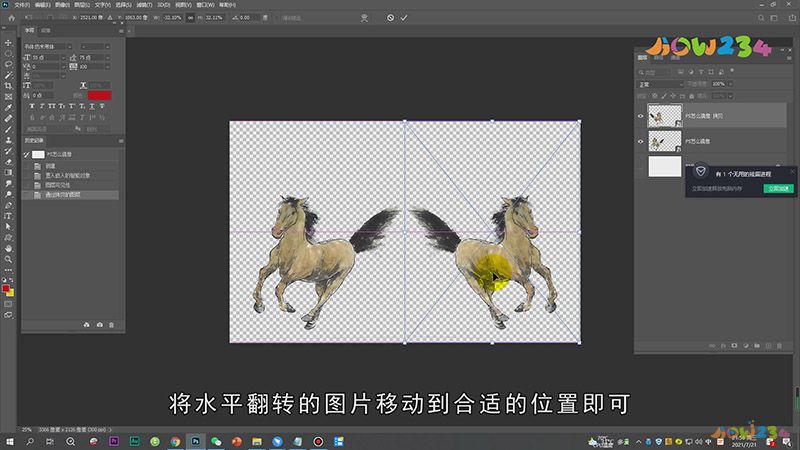The width and height of the screenshot is (800, 450).
Task: Open the Window menu
Action: pyautogui.click(x=206, y=5)
